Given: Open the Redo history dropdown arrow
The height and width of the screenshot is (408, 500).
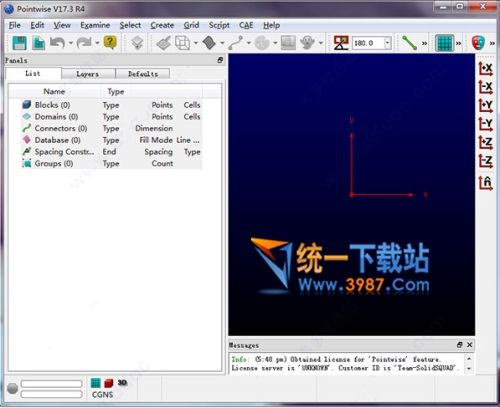Looking at the screenshot, I should tap(97, 43).
